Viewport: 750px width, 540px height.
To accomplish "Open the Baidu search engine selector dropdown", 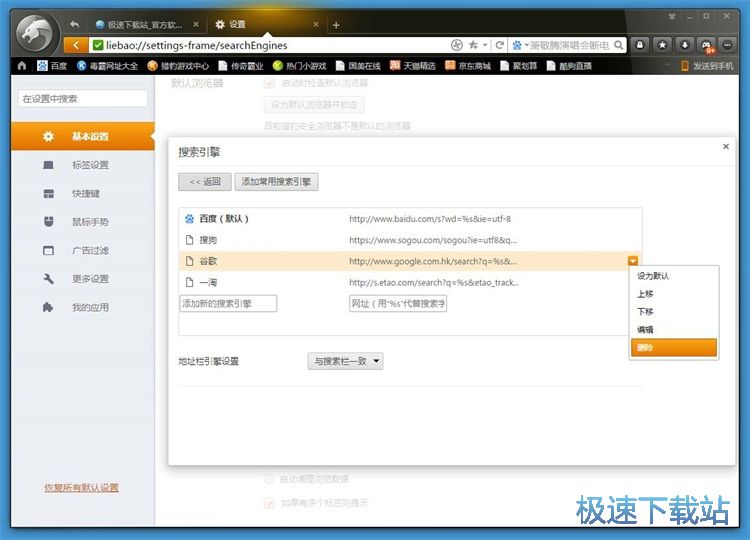I will pyautogui.click(x=520, y=45).
